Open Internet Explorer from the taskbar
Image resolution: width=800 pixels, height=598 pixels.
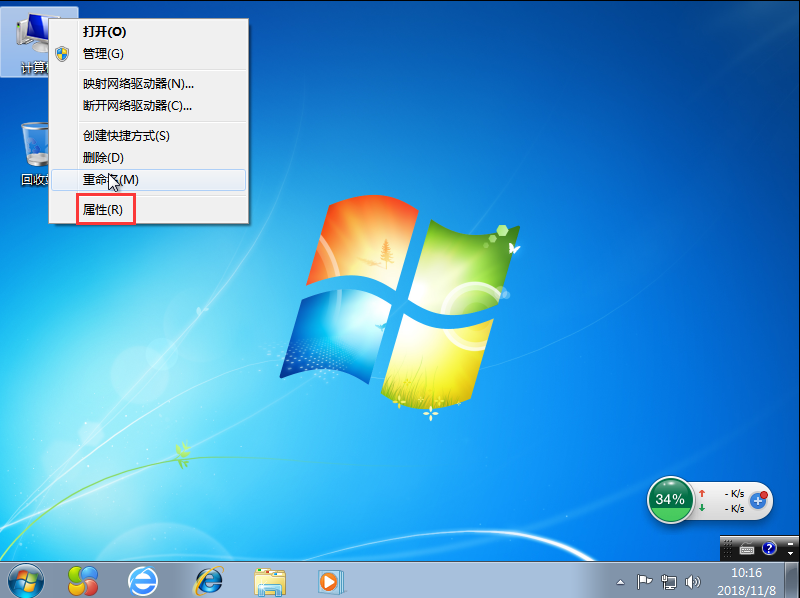point(209,579)
